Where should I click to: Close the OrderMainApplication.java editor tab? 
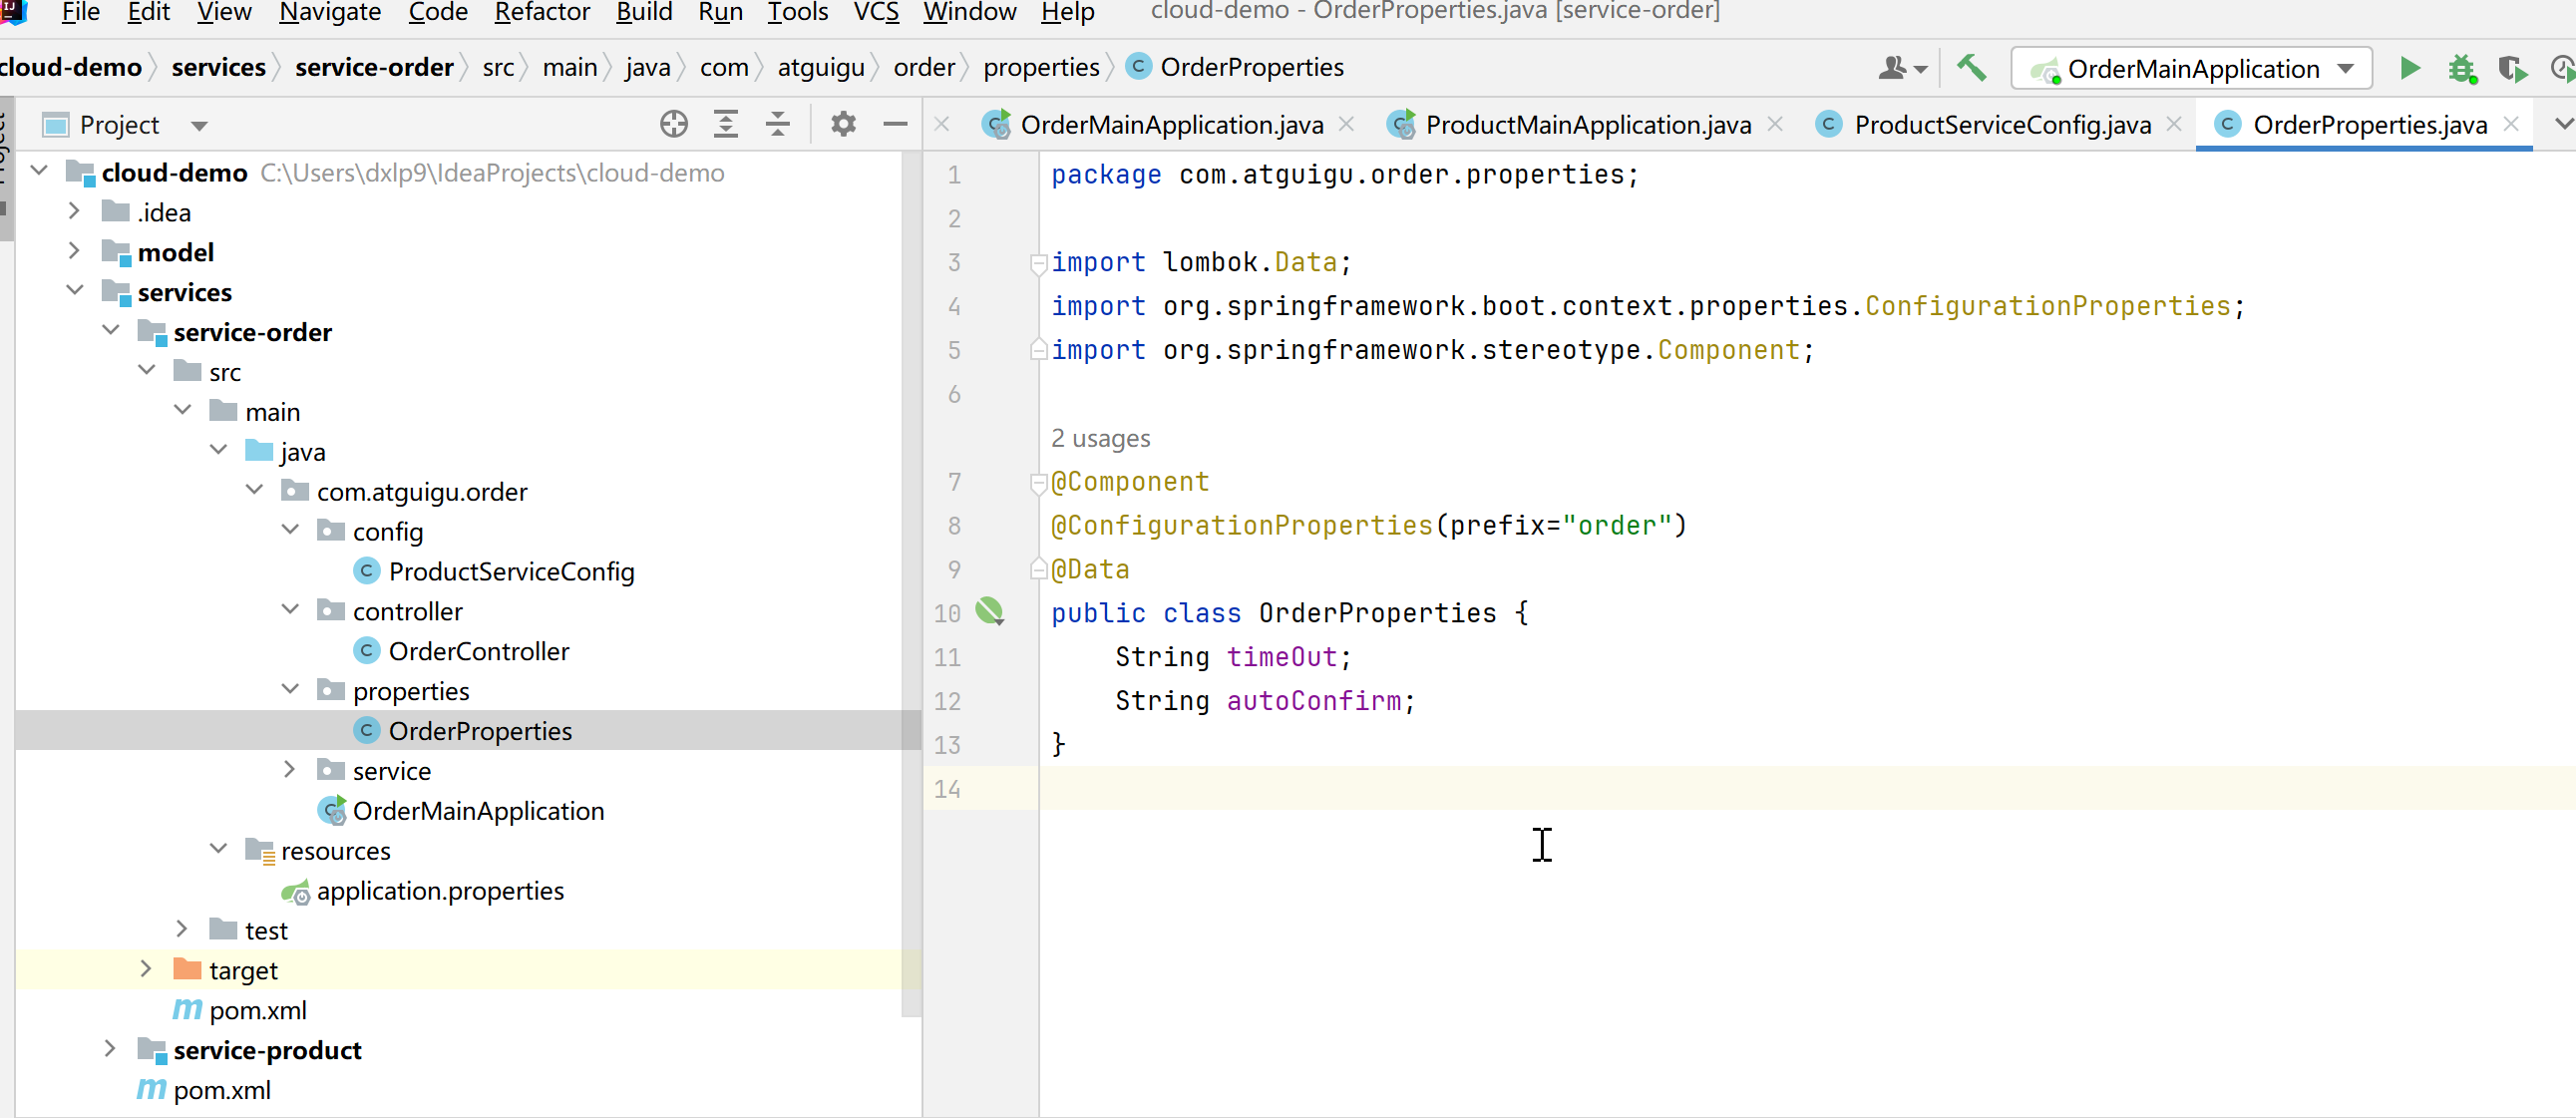[x=1346, y=124]
